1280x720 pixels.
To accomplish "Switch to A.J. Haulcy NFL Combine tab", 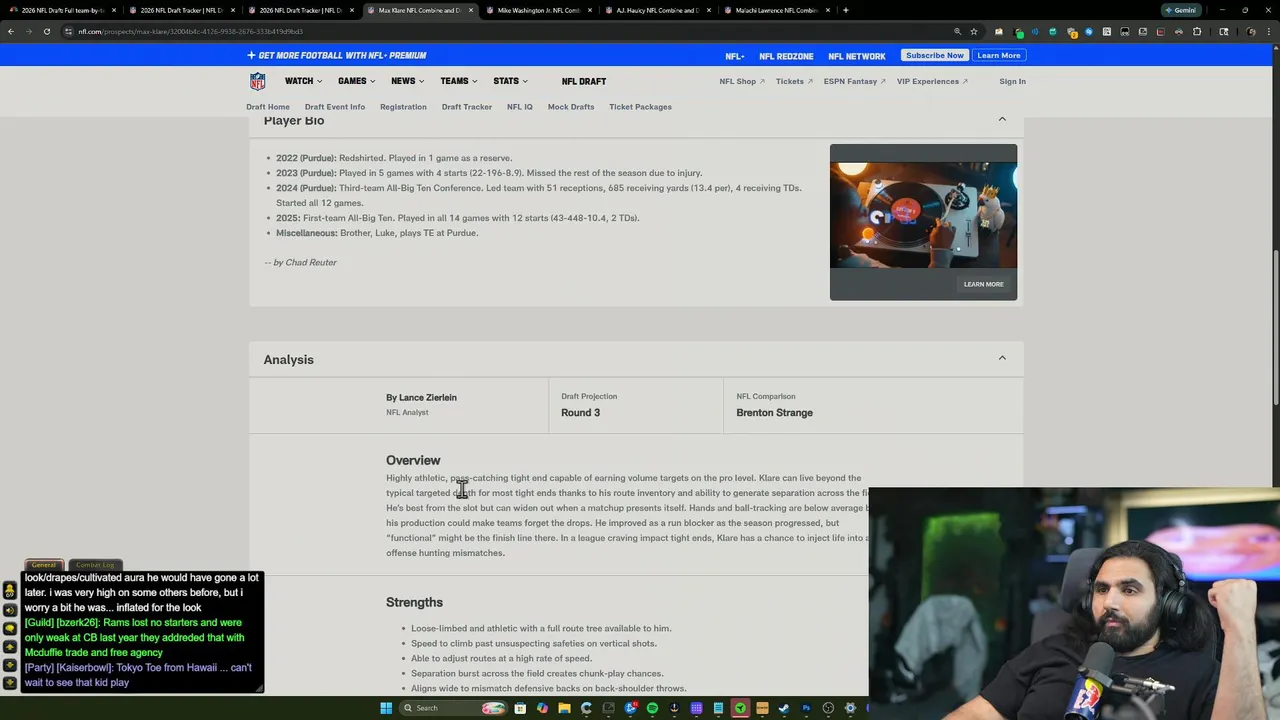I will (657, 10).
